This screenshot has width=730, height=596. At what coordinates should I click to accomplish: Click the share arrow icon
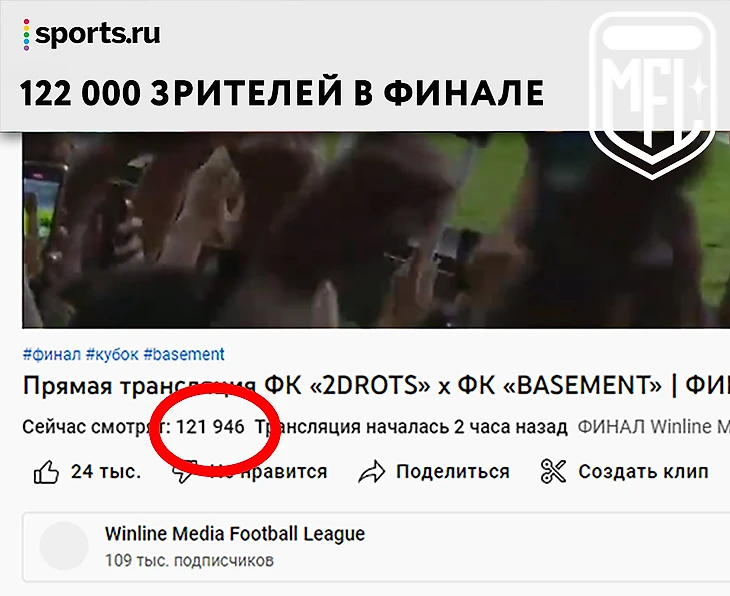click(x=372, y=472)
